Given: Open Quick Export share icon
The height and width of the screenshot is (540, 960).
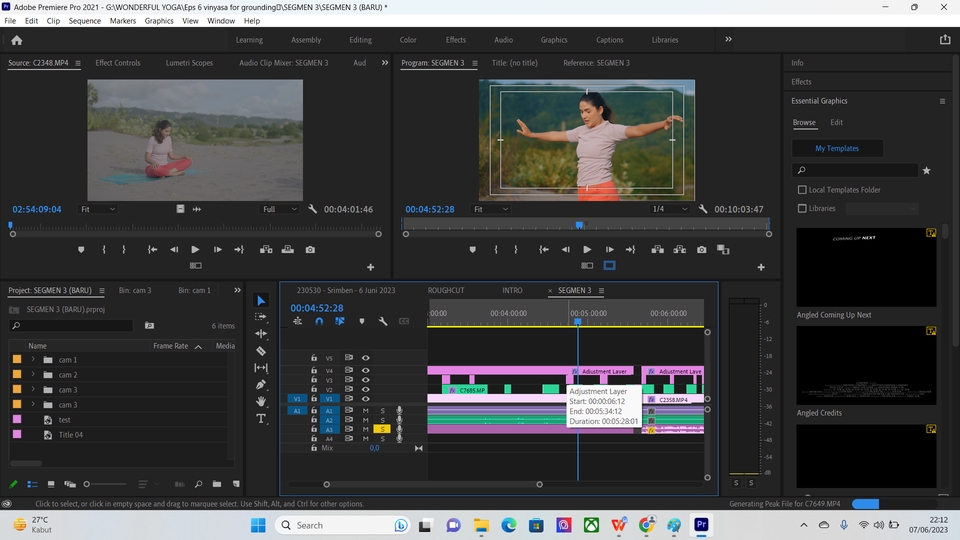Looking at the screenshot, I should click(945, 40).
